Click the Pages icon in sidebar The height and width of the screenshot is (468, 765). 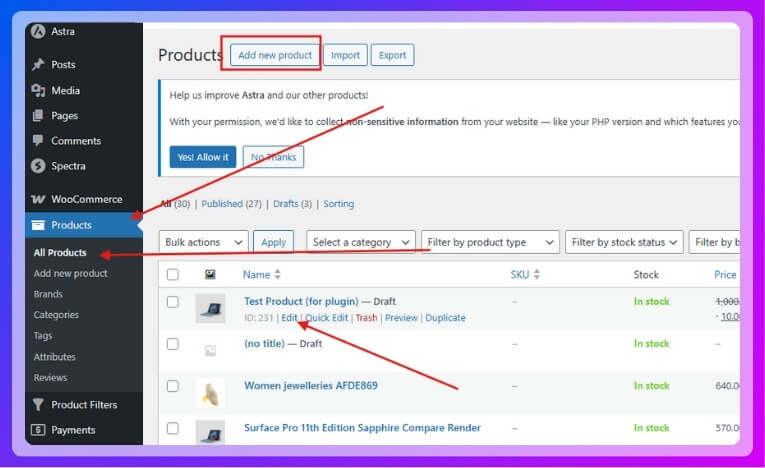(38, 116)
